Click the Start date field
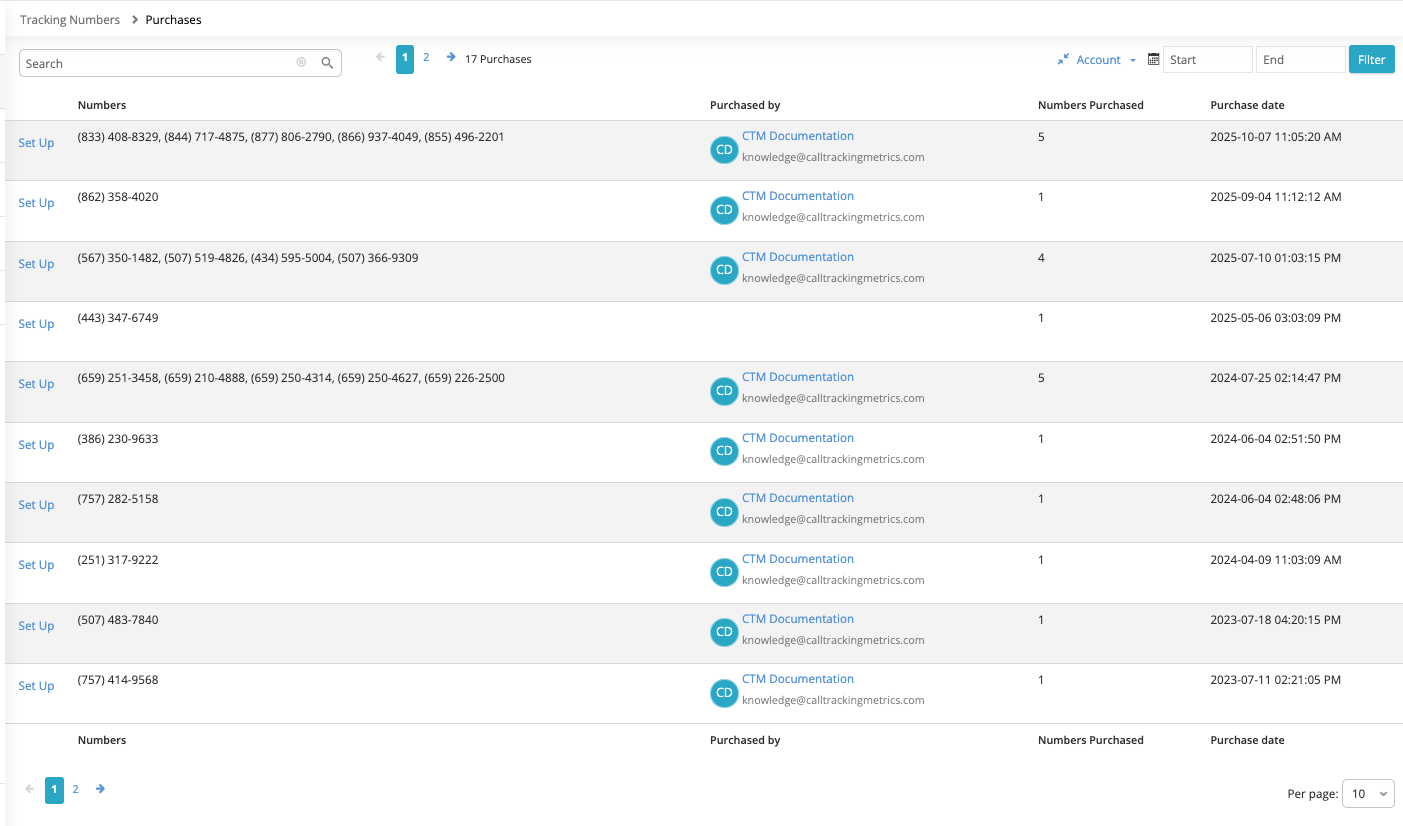 (x=1208, y=60)
